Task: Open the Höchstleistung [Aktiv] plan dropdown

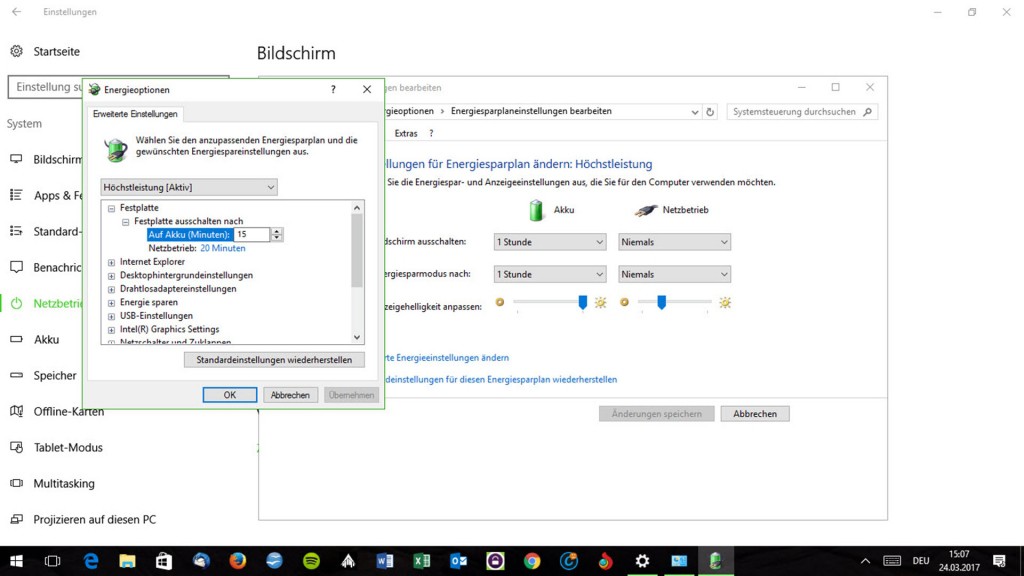Action: coord(189,187)
